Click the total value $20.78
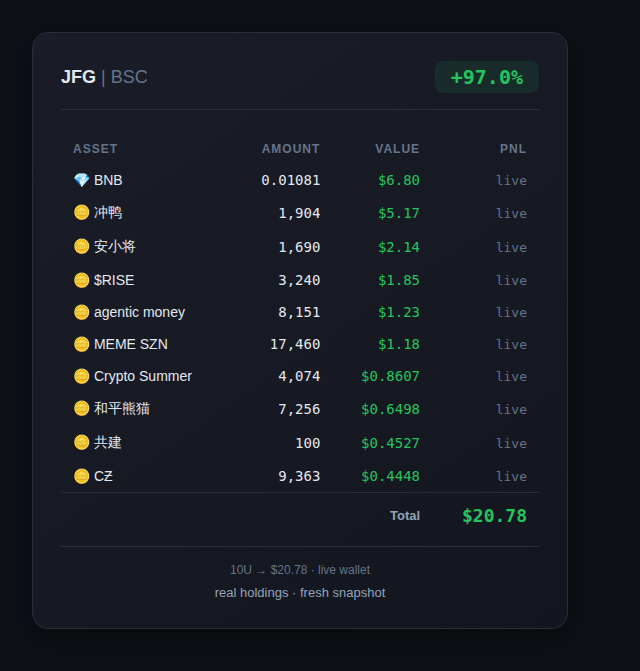The height and width of the screenshot is (671, 640). click(x=494, y=516)
